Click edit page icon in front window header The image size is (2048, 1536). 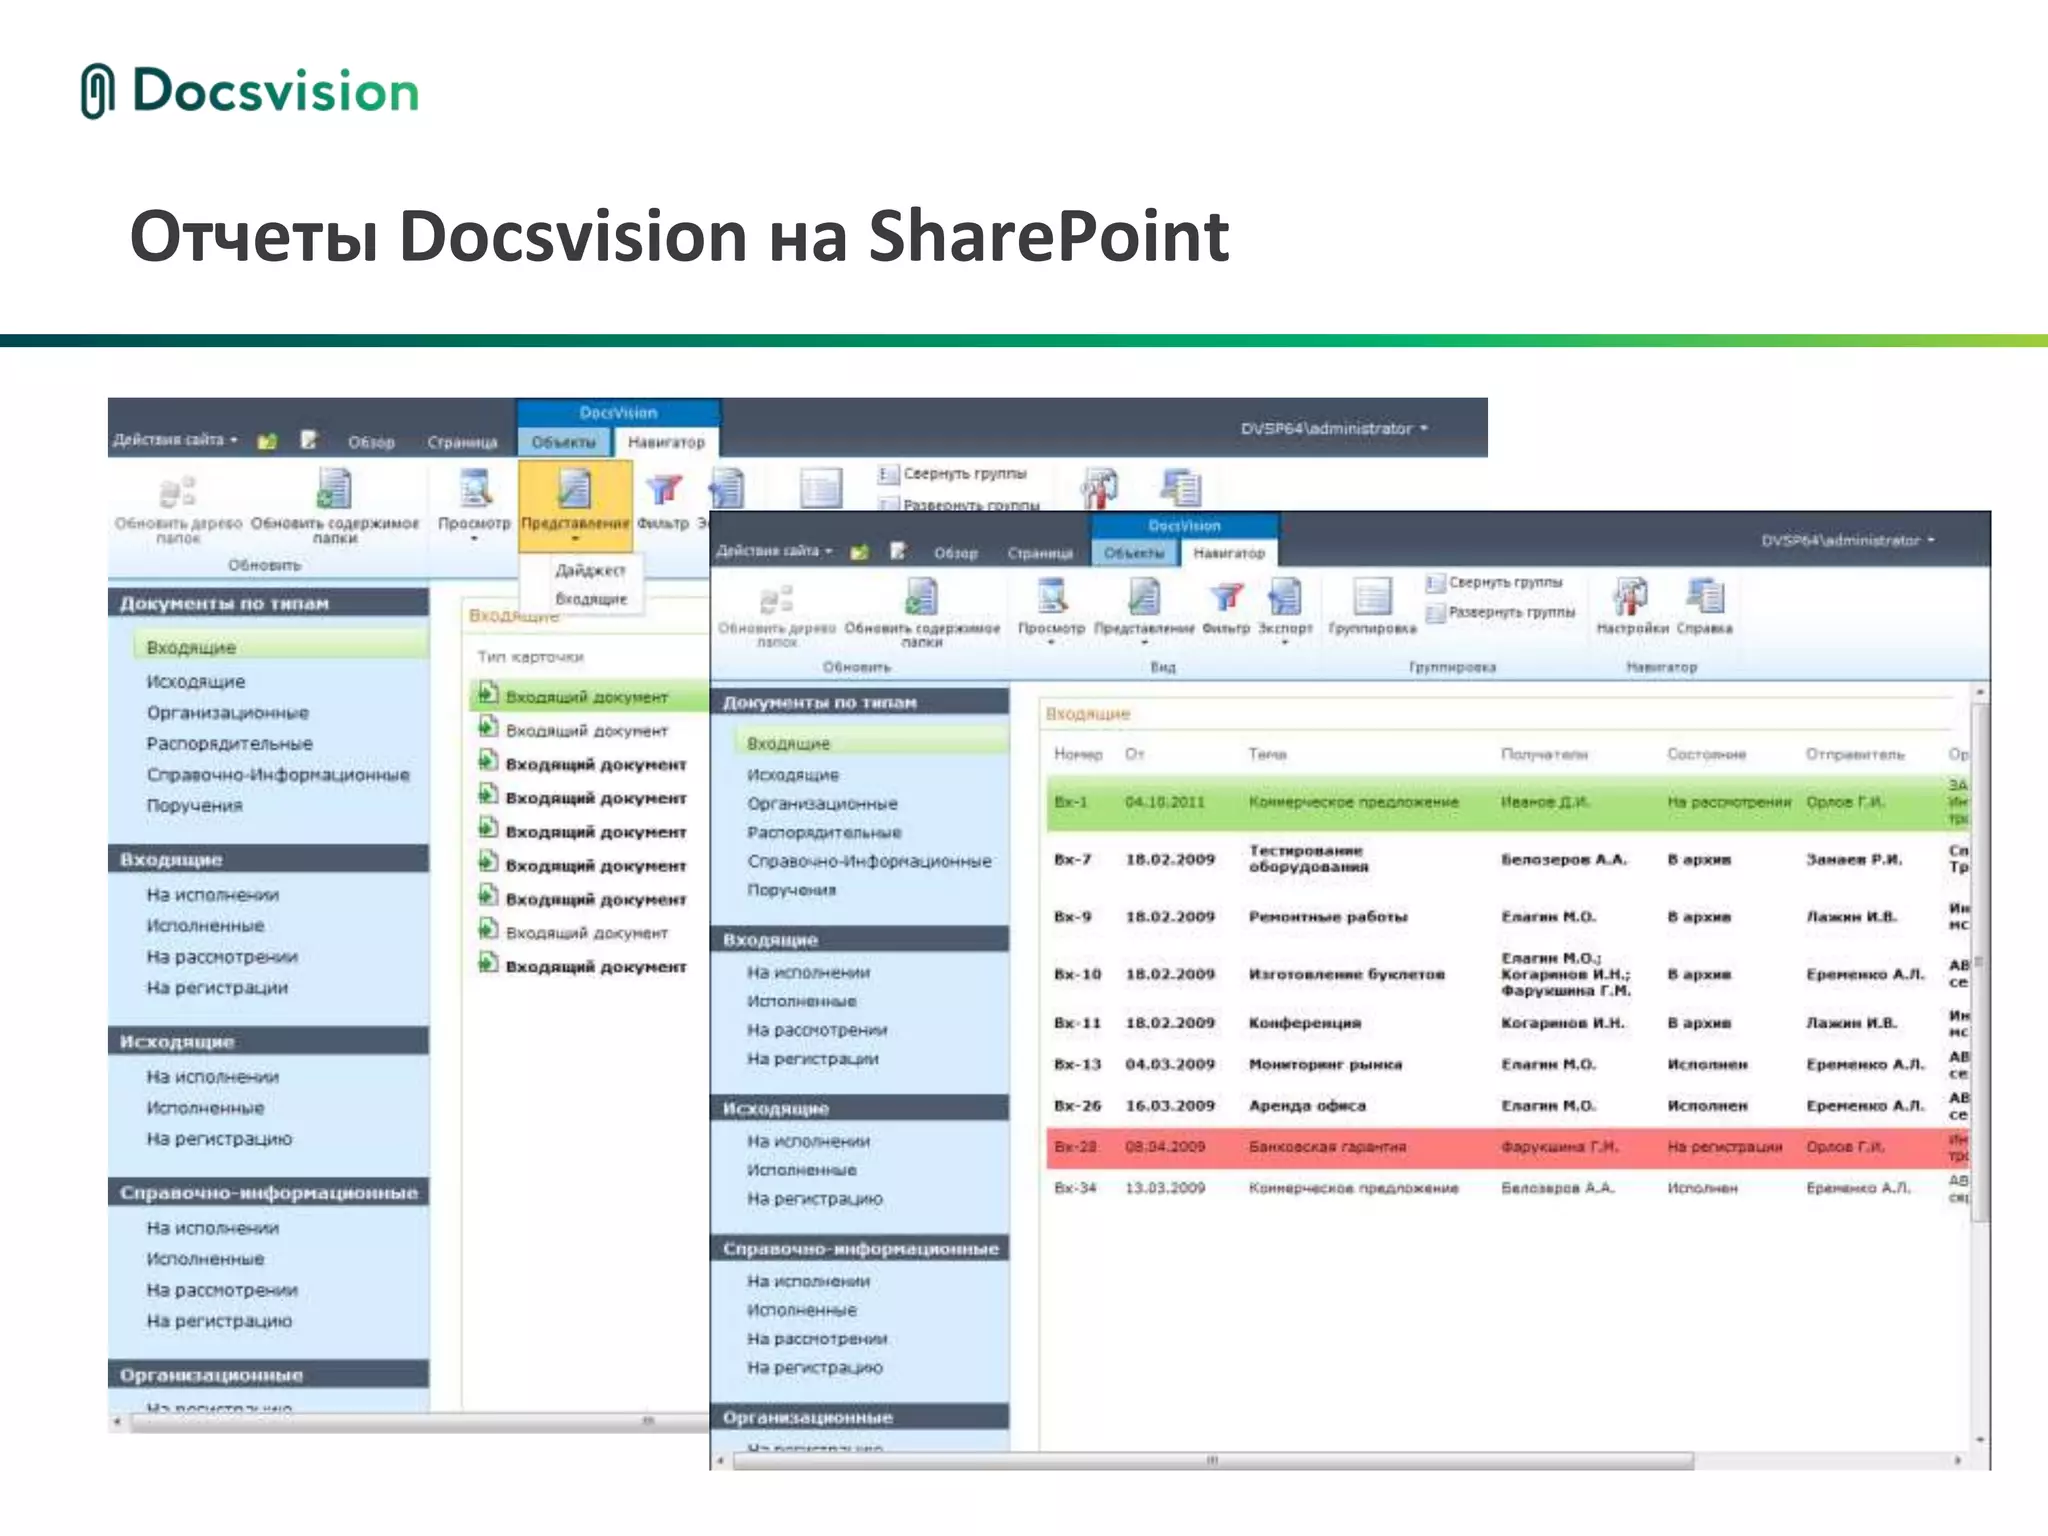pos(898,551)
